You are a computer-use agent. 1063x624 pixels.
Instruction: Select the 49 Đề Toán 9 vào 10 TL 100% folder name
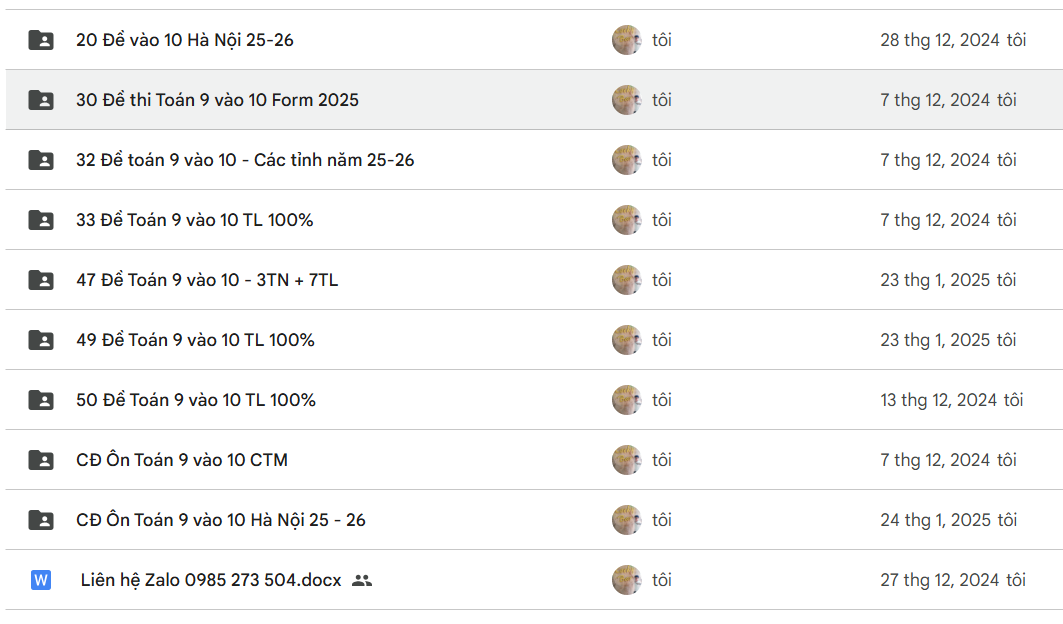click(195, 340)
